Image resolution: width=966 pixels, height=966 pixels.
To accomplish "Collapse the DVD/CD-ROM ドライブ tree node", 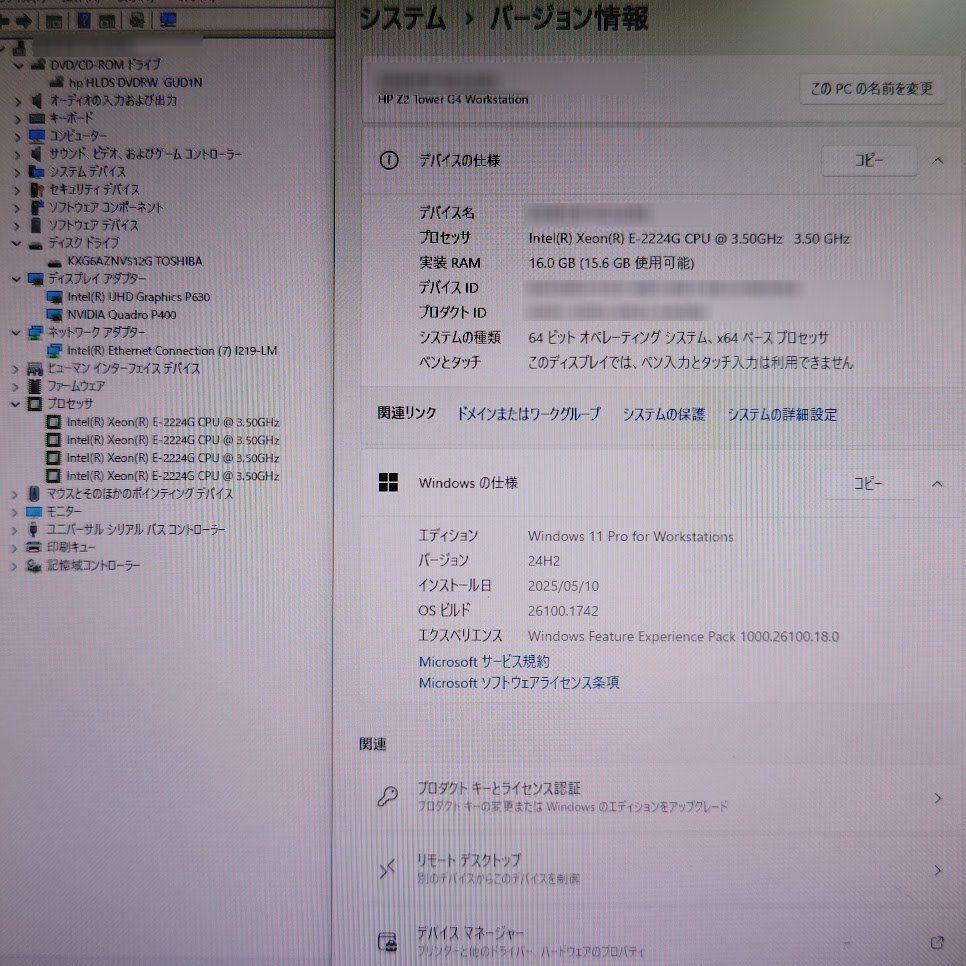I will (17, 64).
